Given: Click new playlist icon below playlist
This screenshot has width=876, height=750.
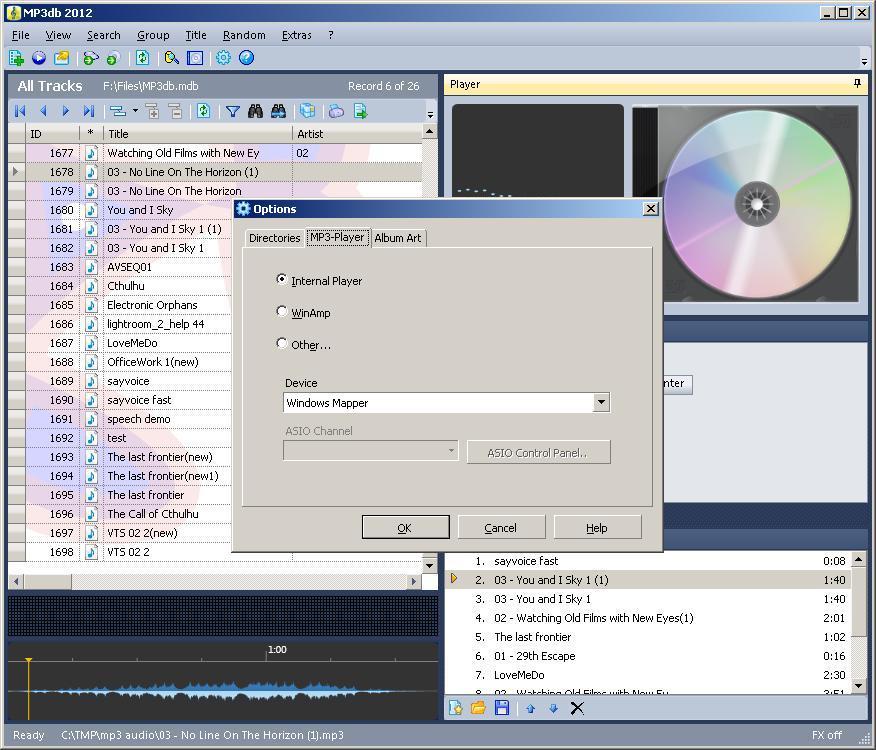Looking at the screenshot, I should [x=456, y=708].
